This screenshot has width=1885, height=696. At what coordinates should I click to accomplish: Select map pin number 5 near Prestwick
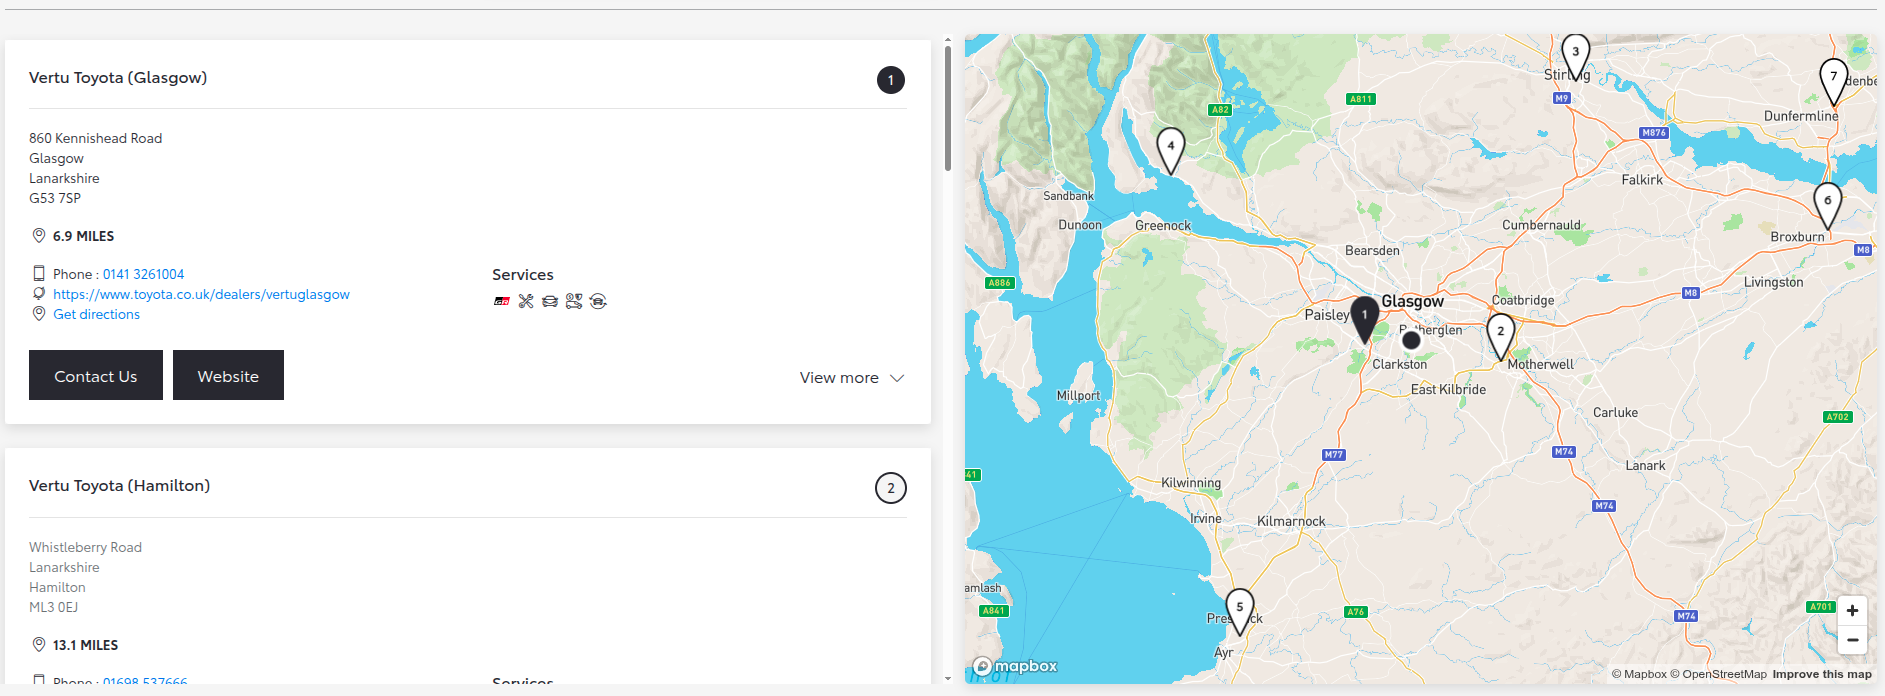pos(1240,611)
